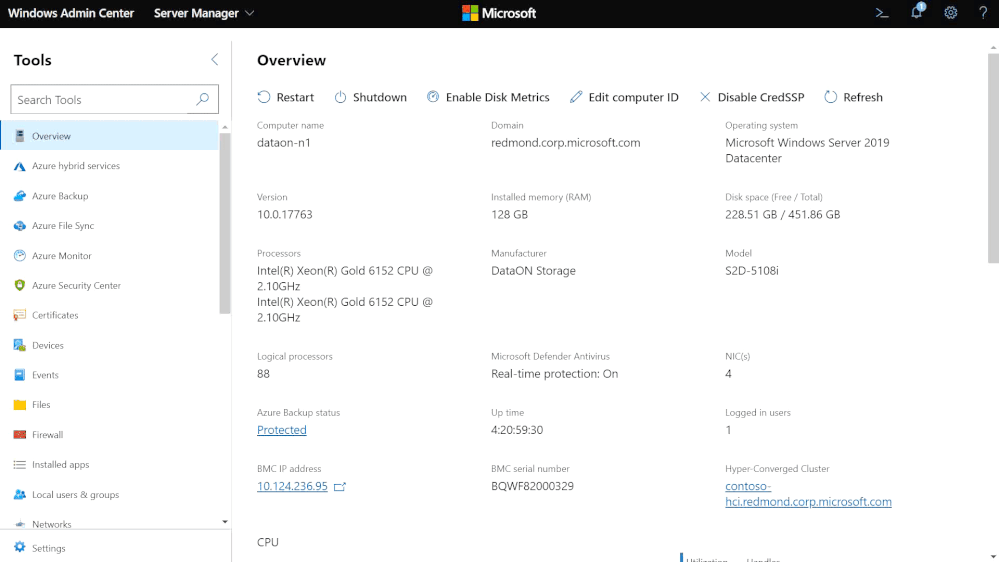Open the notifications bell
The height and width of the screenshot is (562, 999).
click(917, 11)
